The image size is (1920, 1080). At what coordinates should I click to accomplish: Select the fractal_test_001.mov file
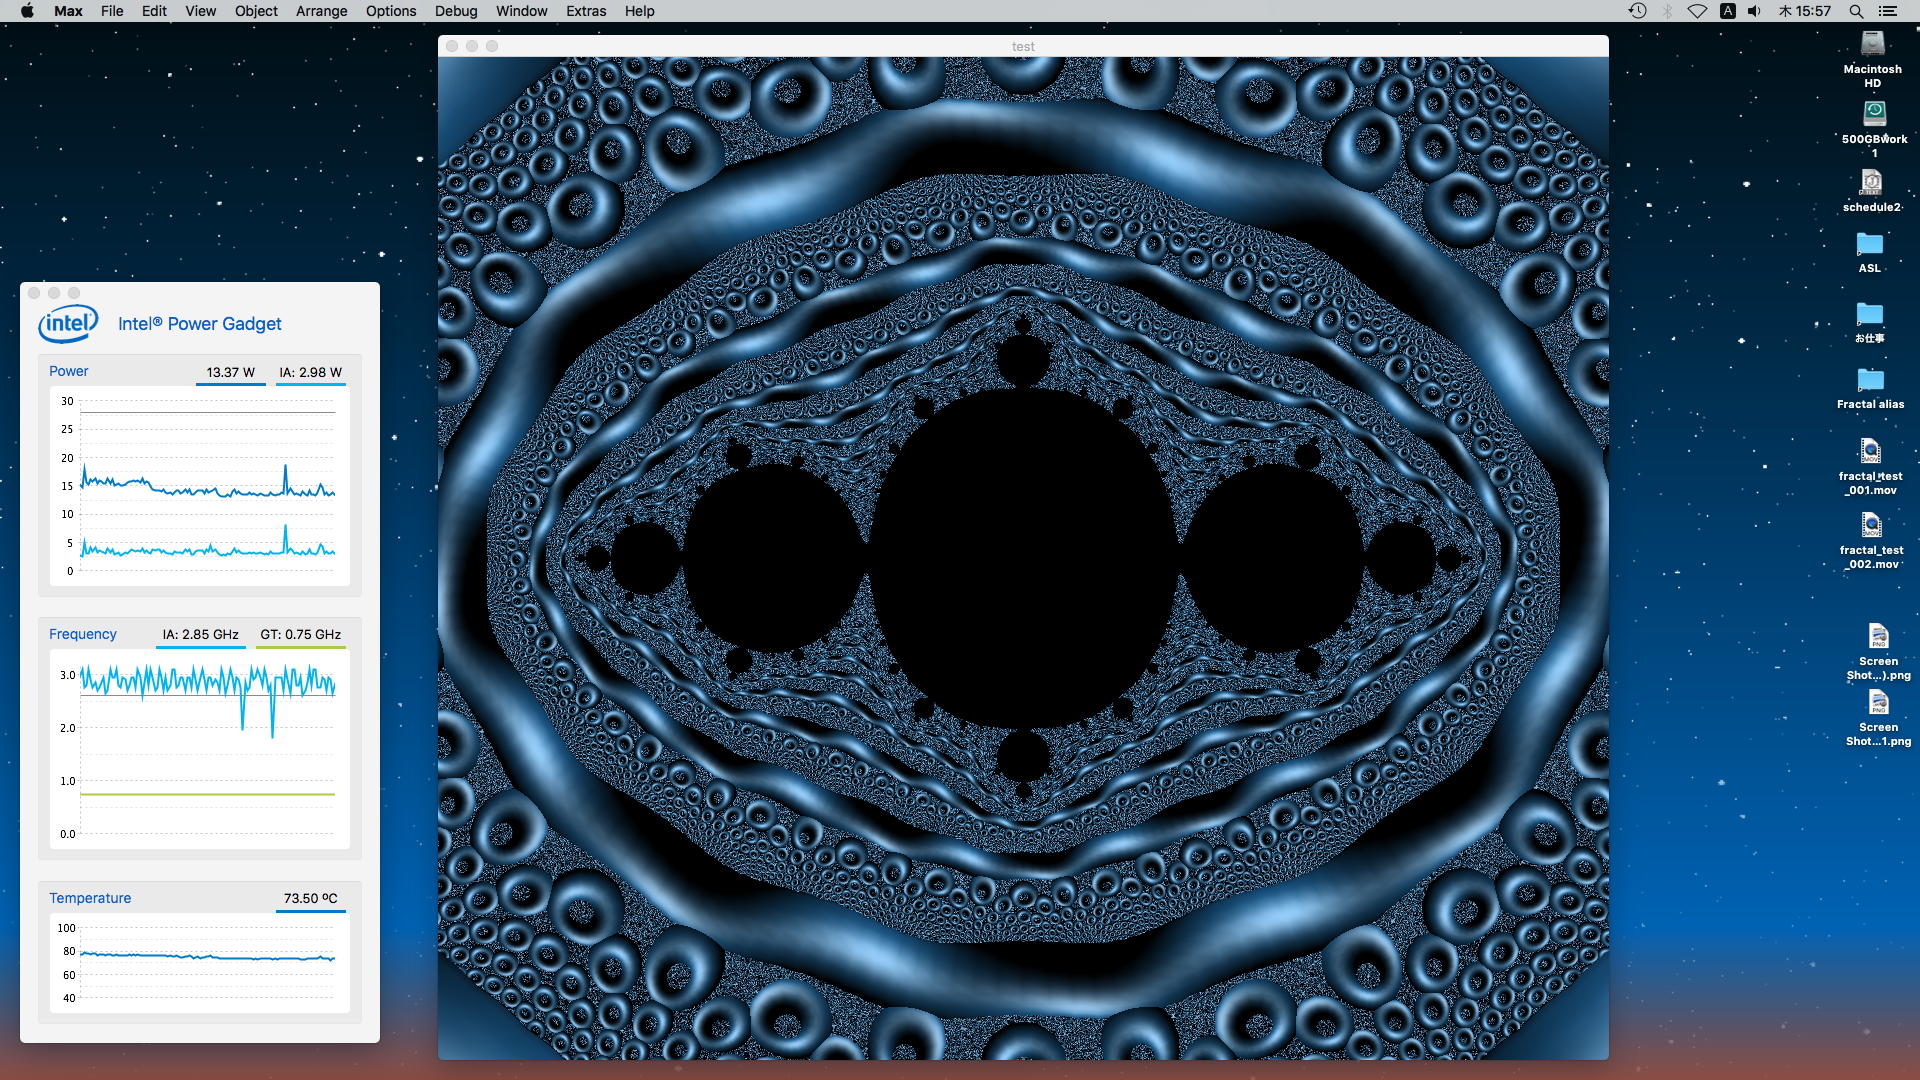1871,452
